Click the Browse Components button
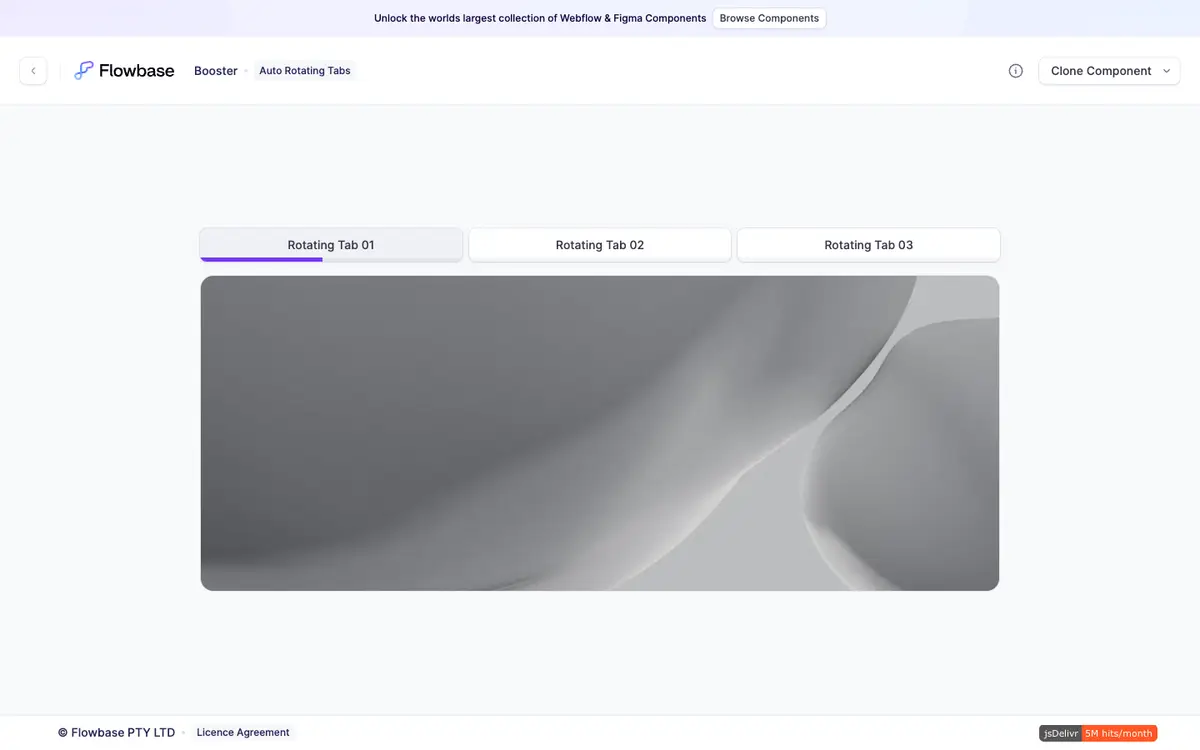Image resolution: width=1200 pixels, height=750 pixels. pos(769,18)
